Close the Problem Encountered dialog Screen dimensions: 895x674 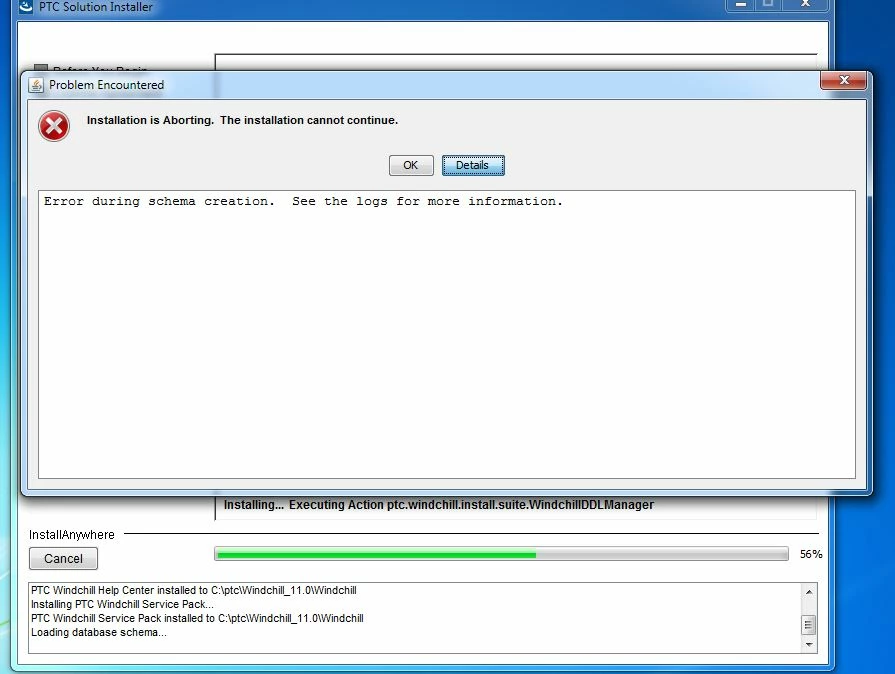(844, 80)
